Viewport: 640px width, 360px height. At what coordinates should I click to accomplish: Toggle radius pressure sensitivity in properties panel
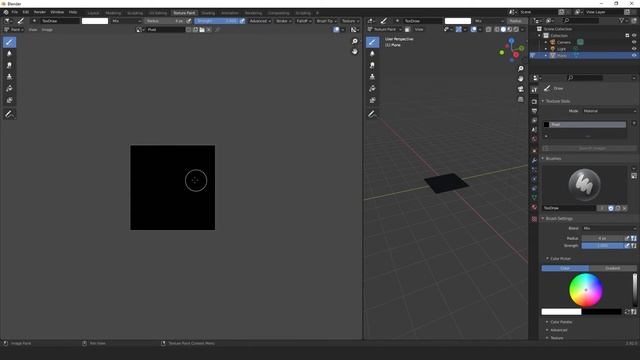(x=627, y=238)
